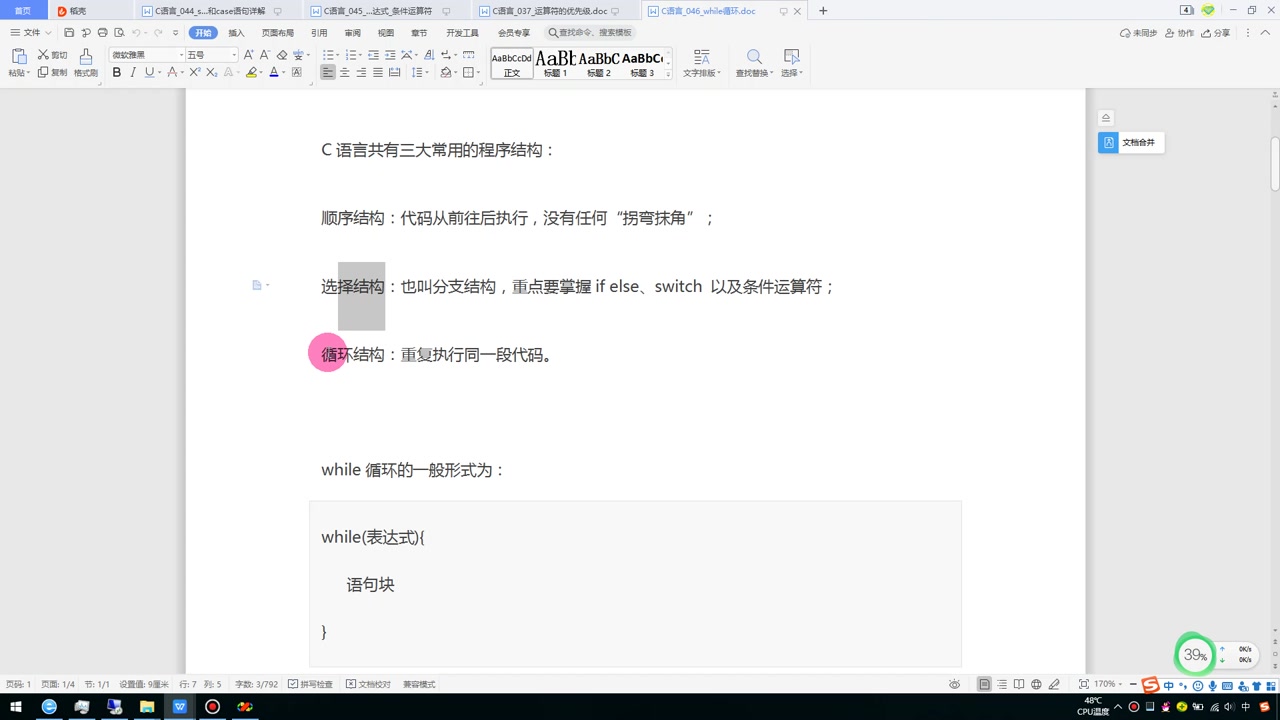
Task: Select Align Left paragraph alignment
Action: (328, 72)
